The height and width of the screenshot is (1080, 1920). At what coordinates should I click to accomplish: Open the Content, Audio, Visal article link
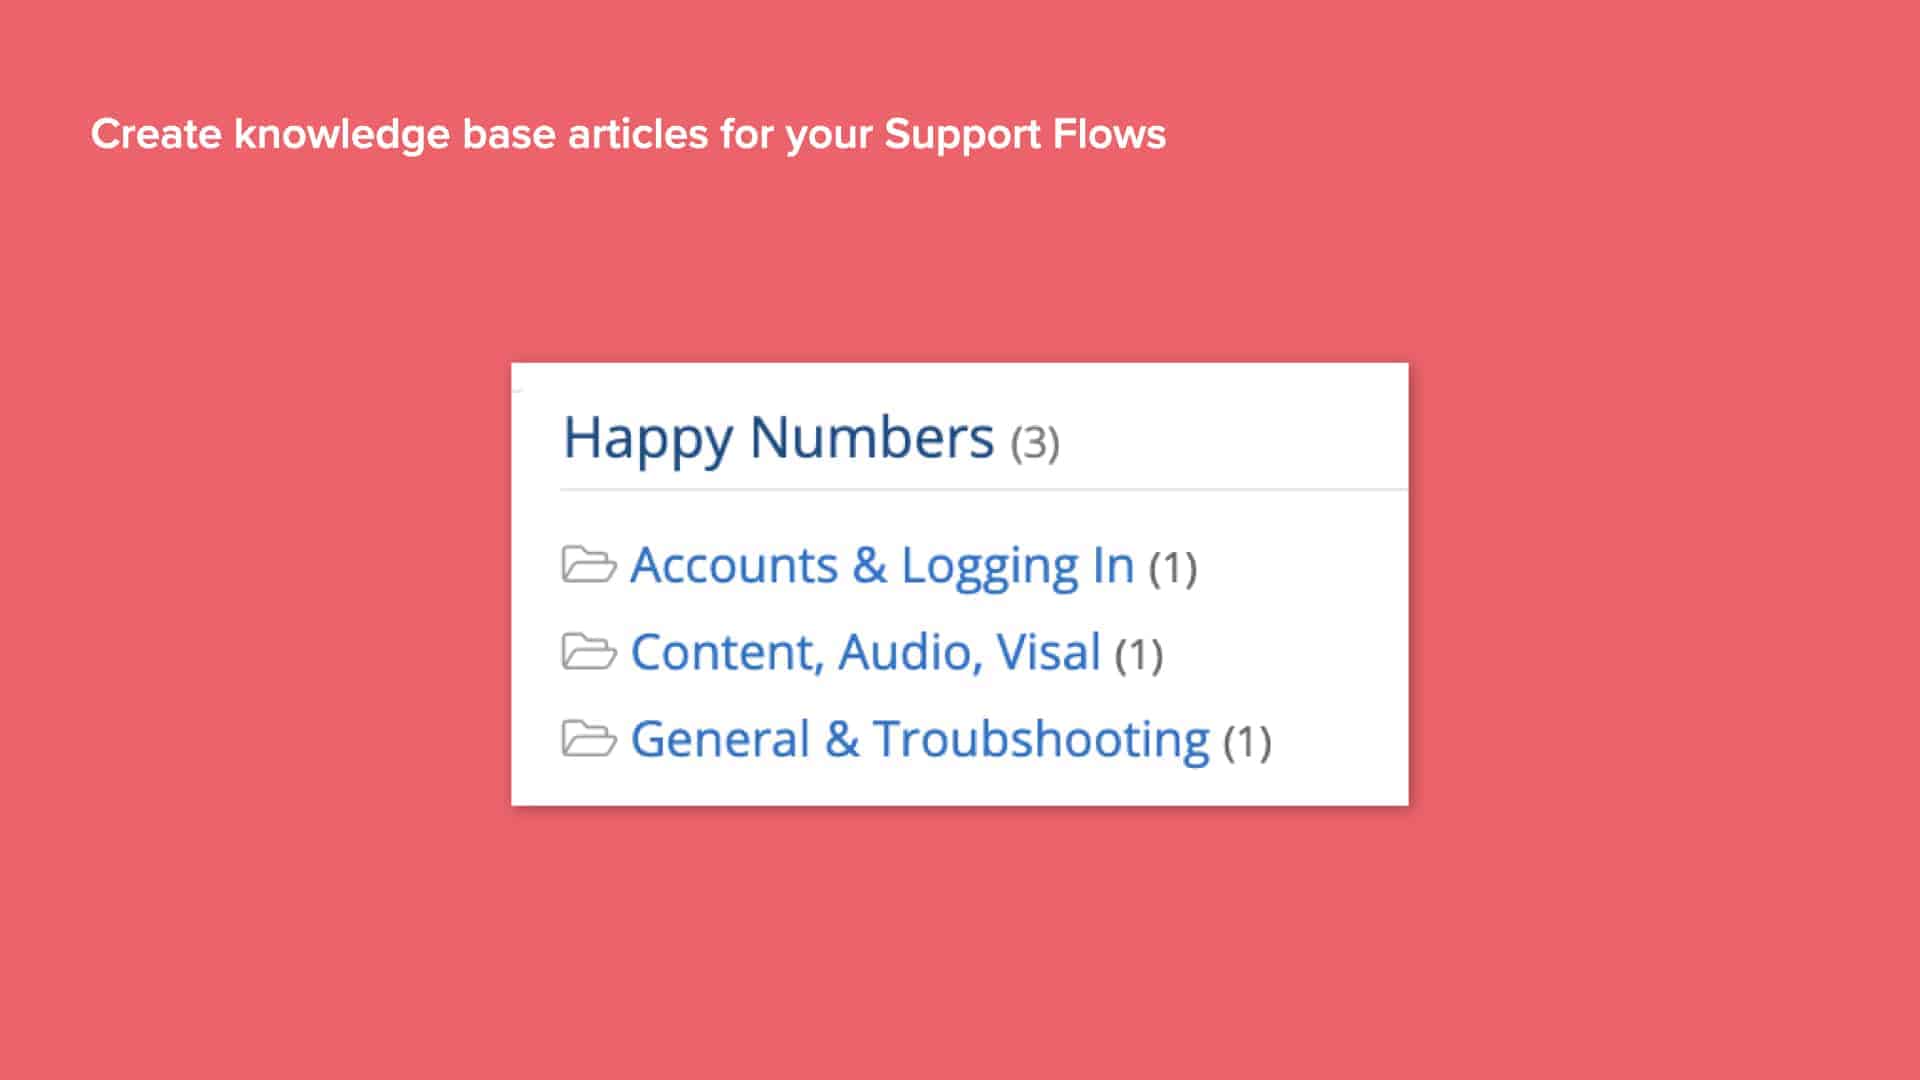point(865,652)
